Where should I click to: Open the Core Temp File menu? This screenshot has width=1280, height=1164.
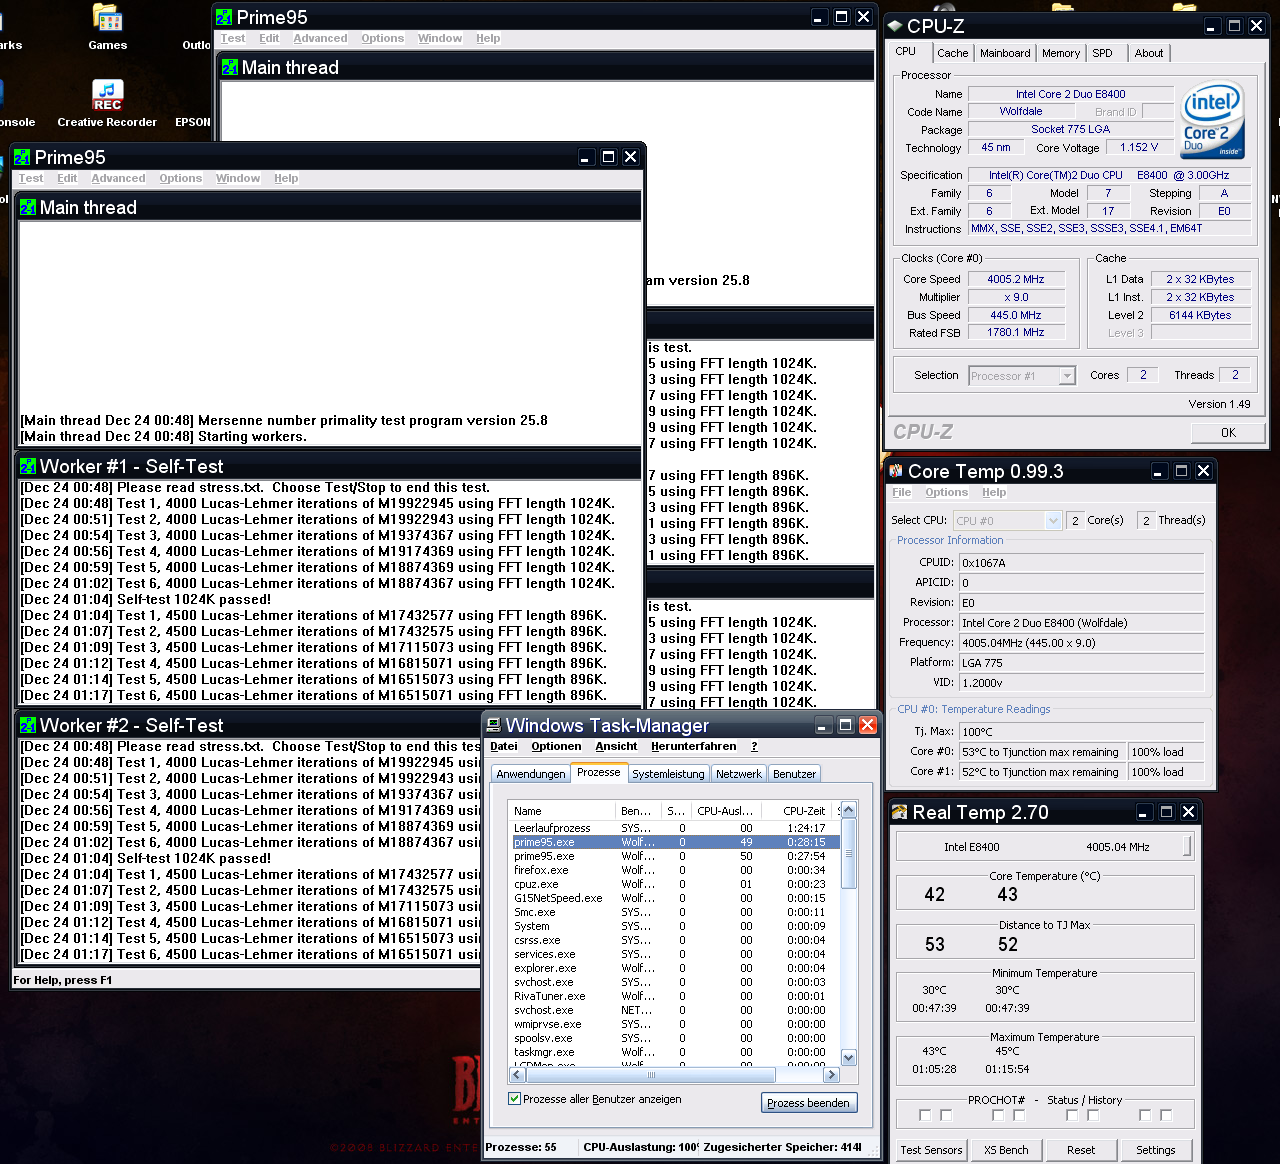tap(902, 492)
